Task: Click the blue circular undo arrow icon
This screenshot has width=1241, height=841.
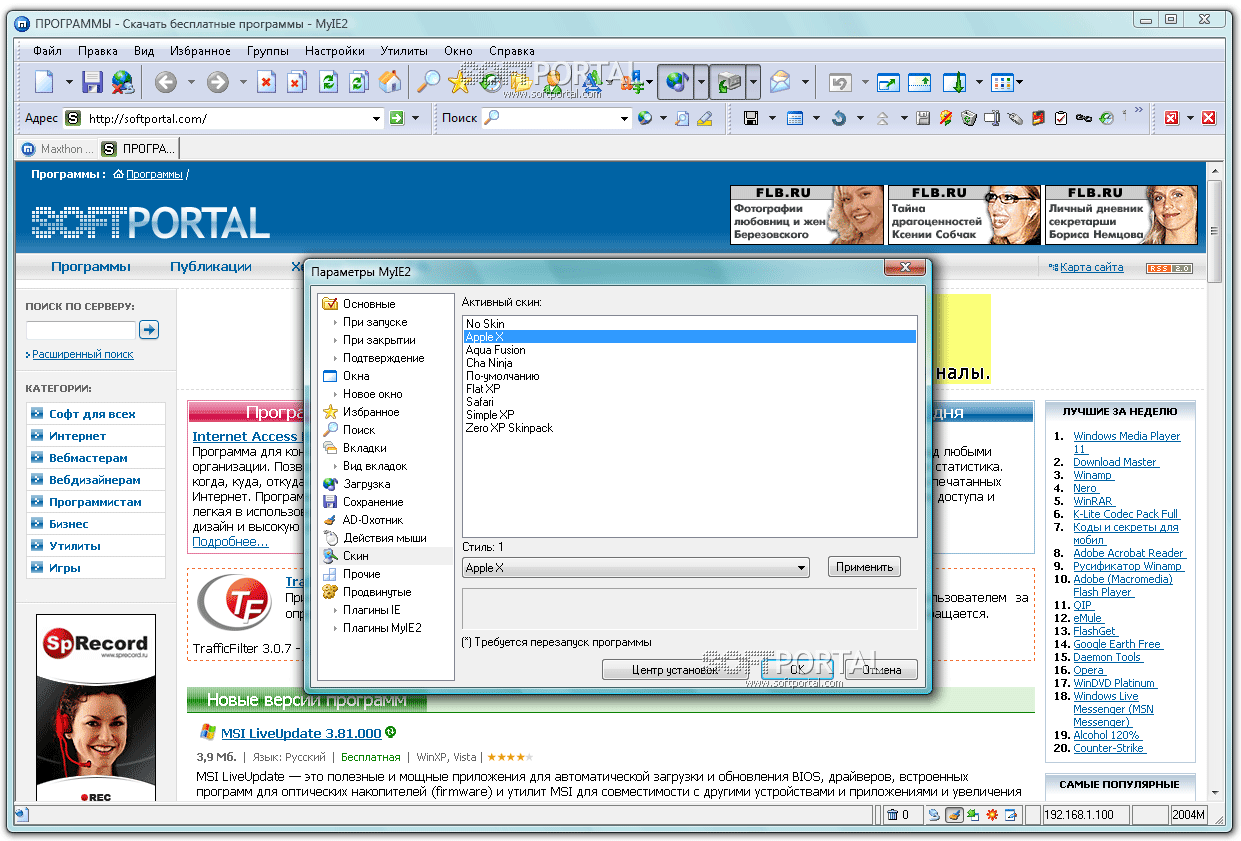Action: click(839, 118)
